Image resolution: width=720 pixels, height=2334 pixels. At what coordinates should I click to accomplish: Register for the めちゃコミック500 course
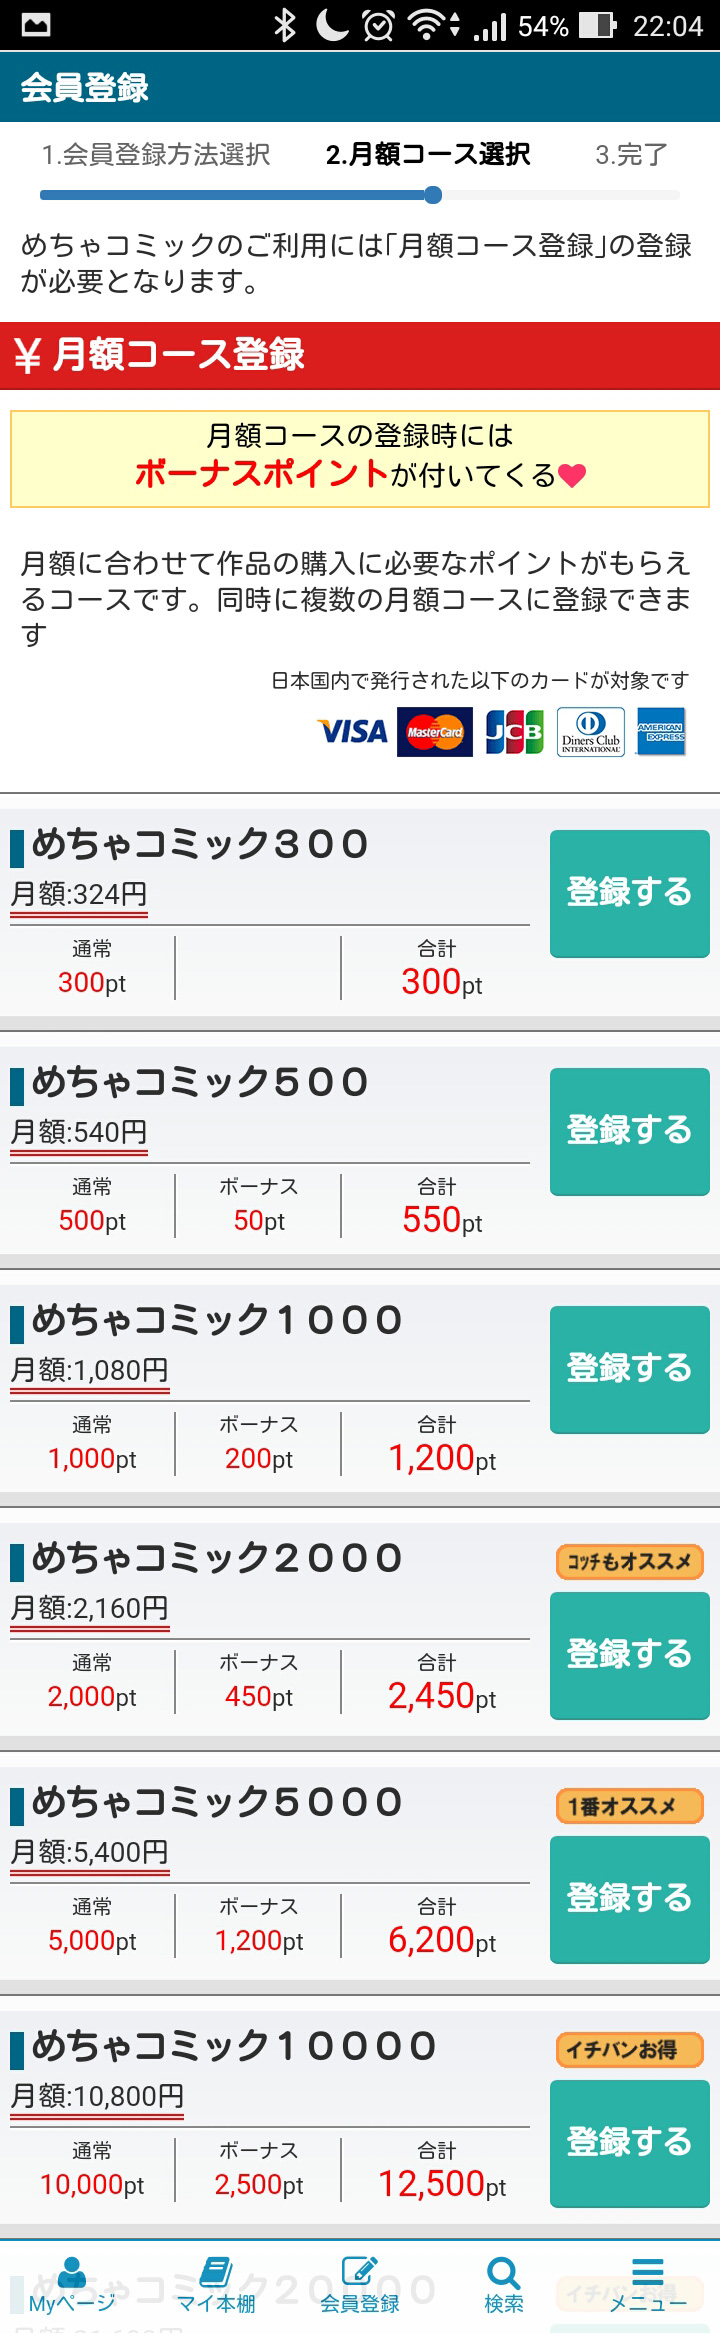[630, 1131]
